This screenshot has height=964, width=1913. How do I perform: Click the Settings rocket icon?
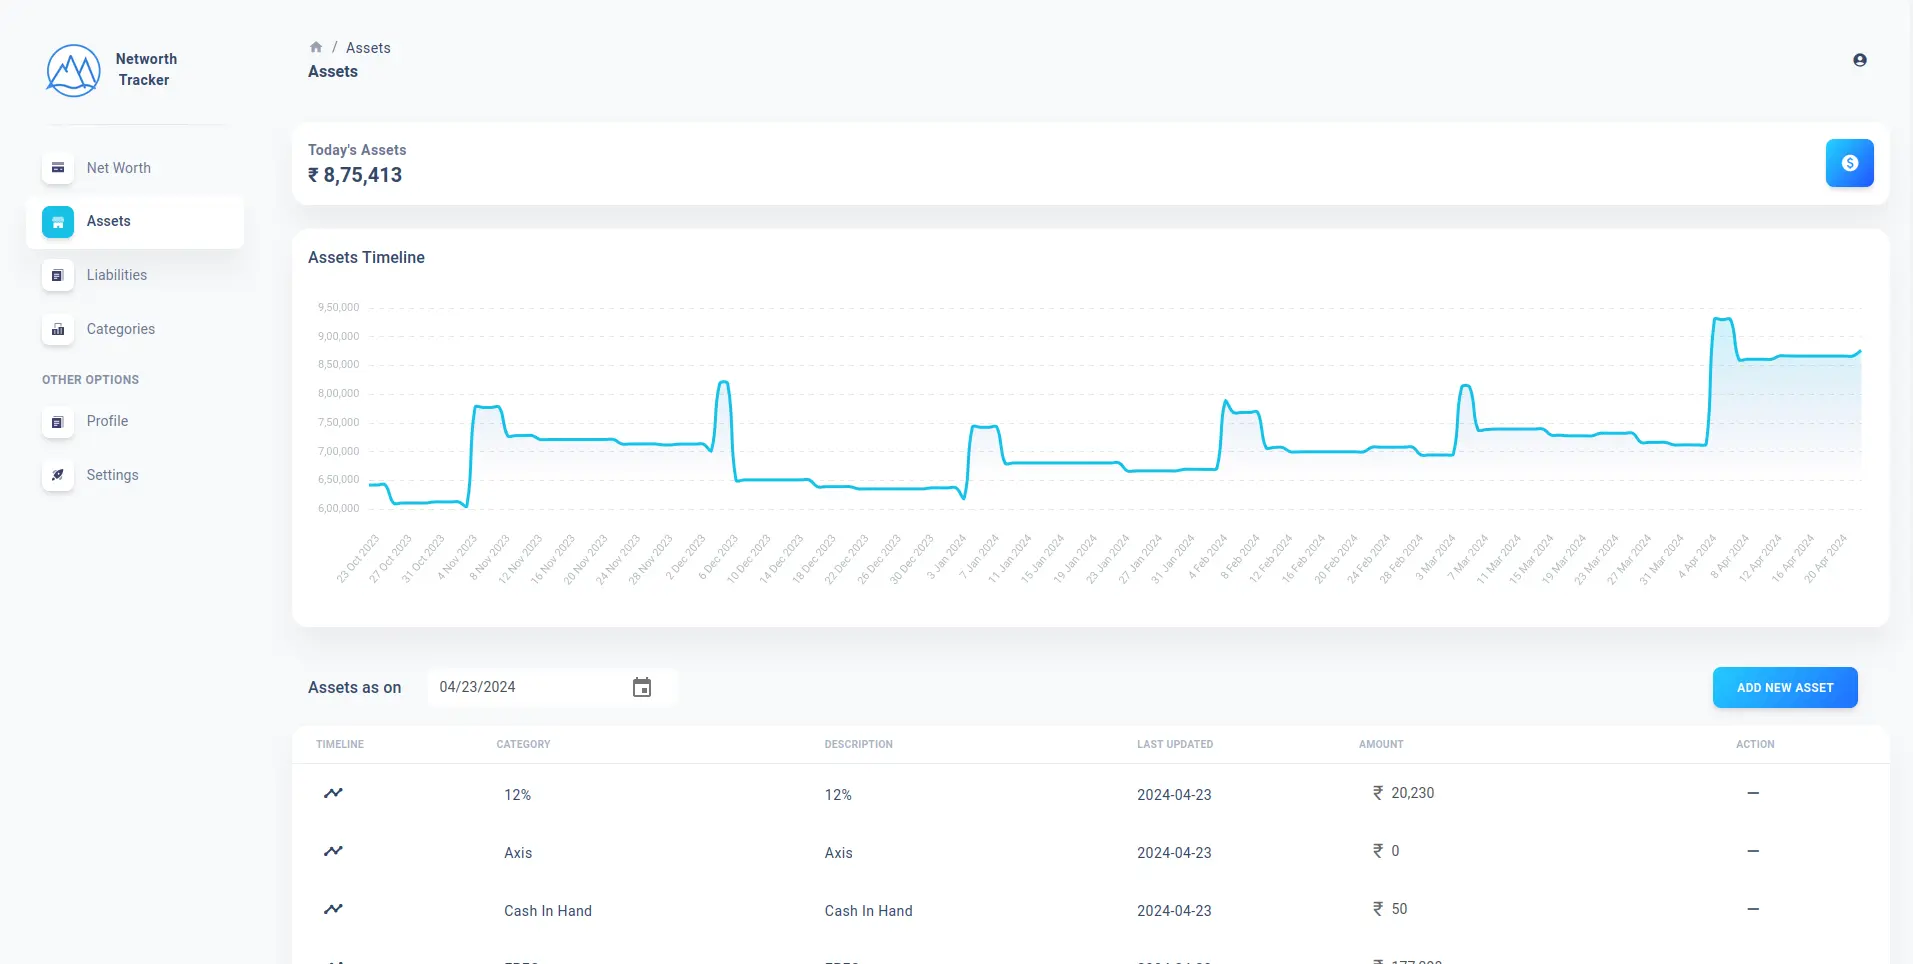pos(58,475)
